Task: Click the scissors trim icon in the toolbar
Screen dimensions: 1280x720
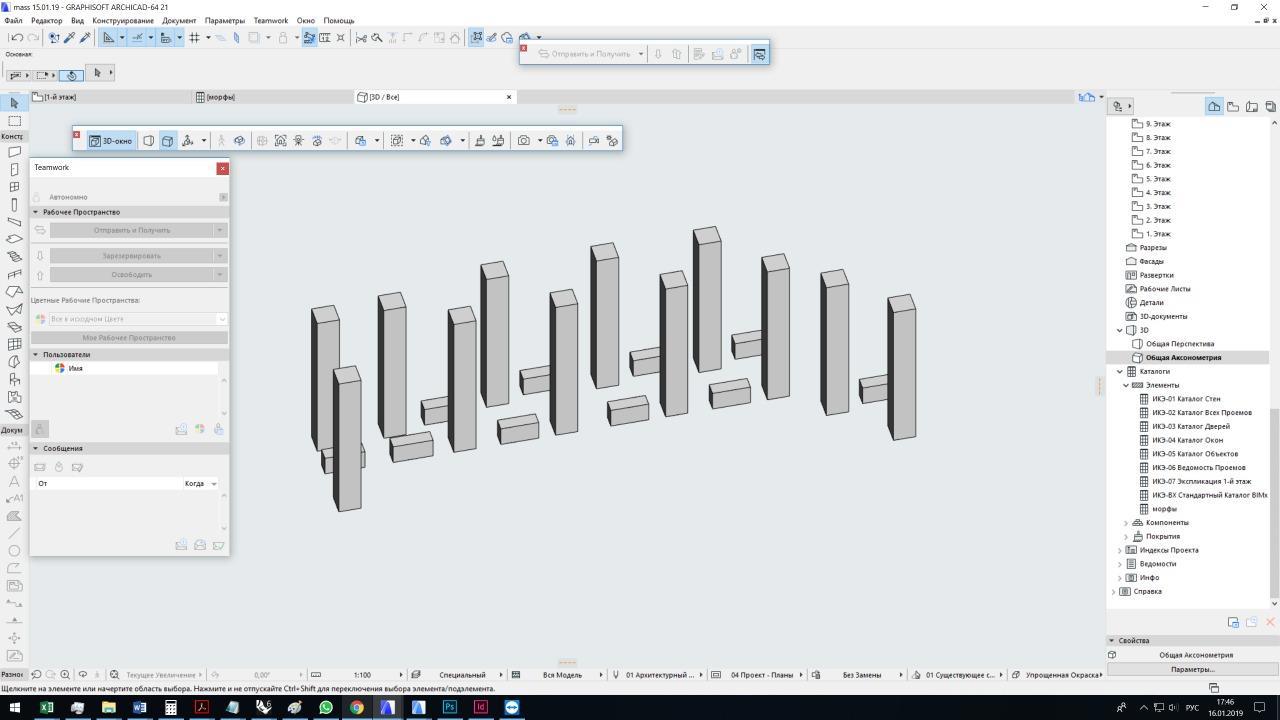Action: tap(361, 38)
